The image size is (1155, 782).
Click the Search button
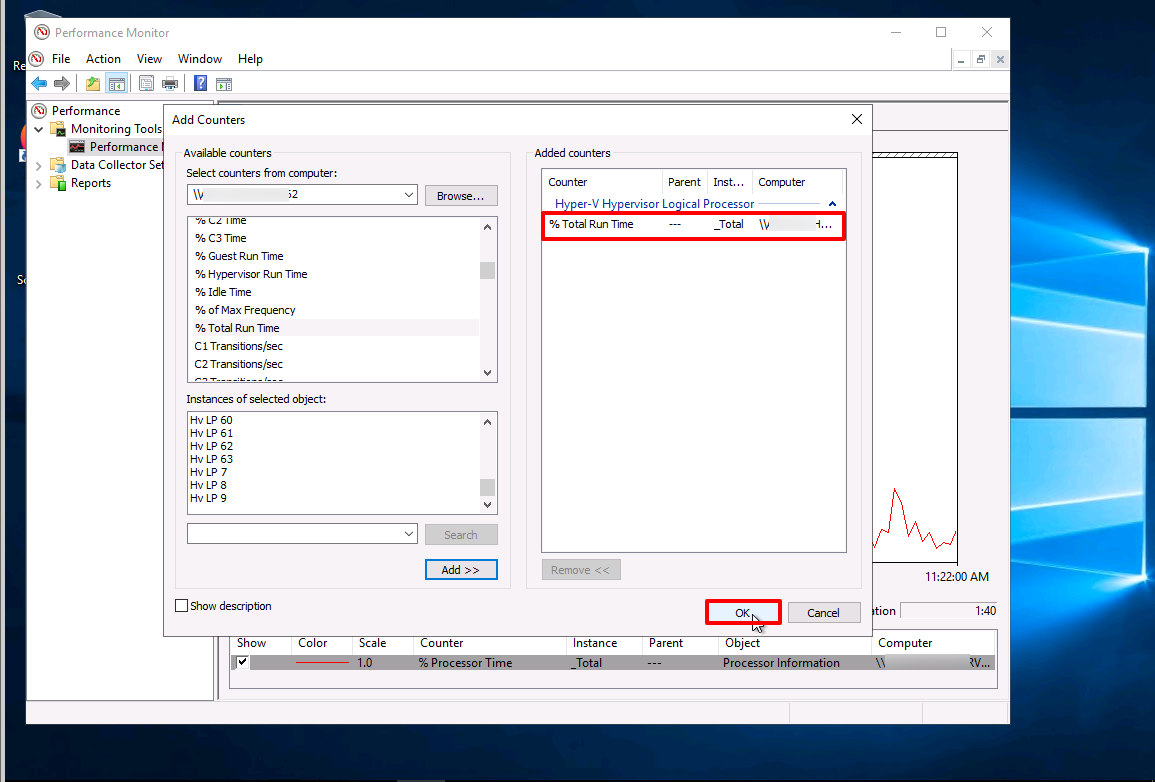tap(460, 535)
